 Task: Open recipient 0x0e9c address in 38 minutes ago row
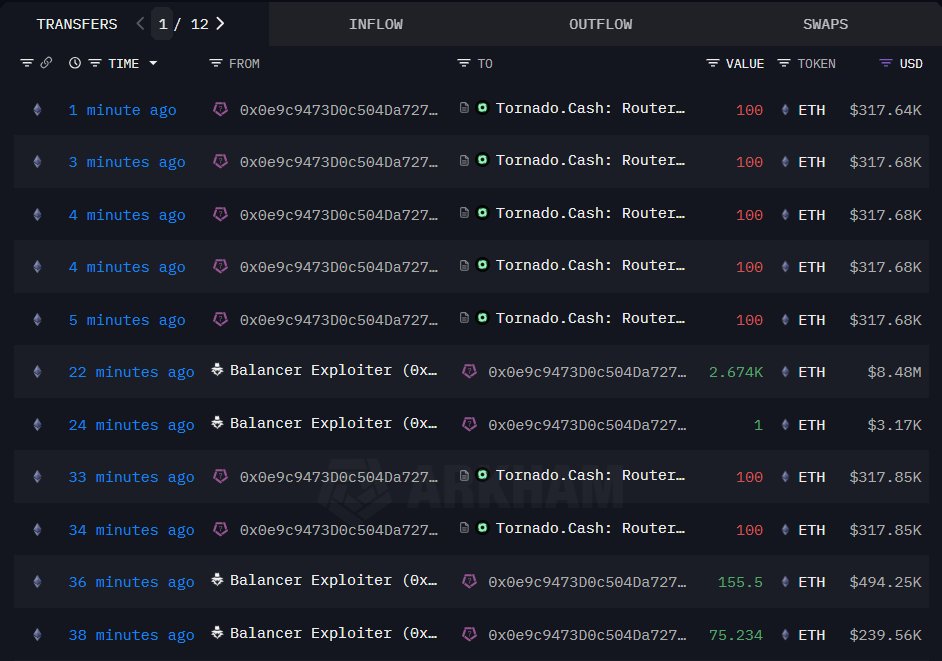point(588,635)
